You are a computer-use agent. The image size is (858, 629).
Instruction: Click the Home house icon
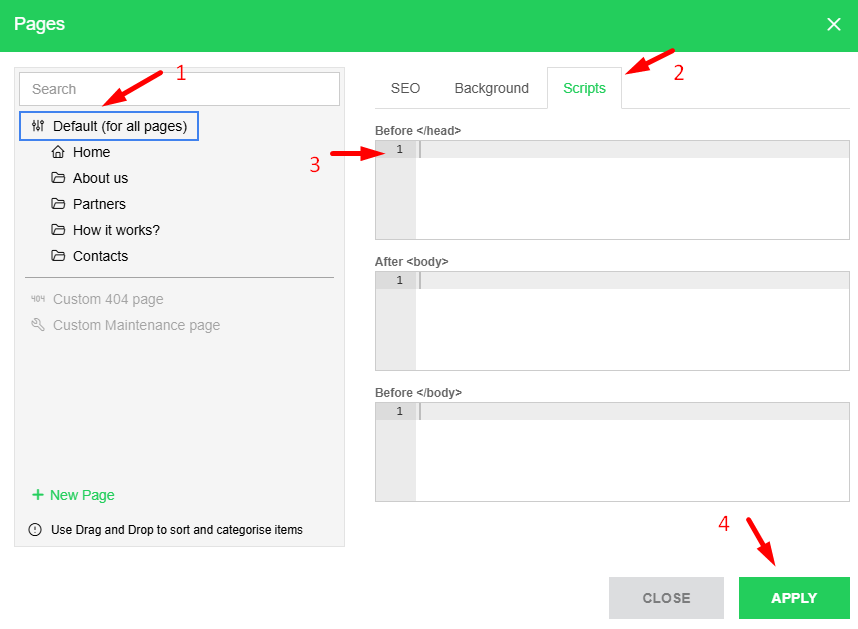(x=58, y=152)
